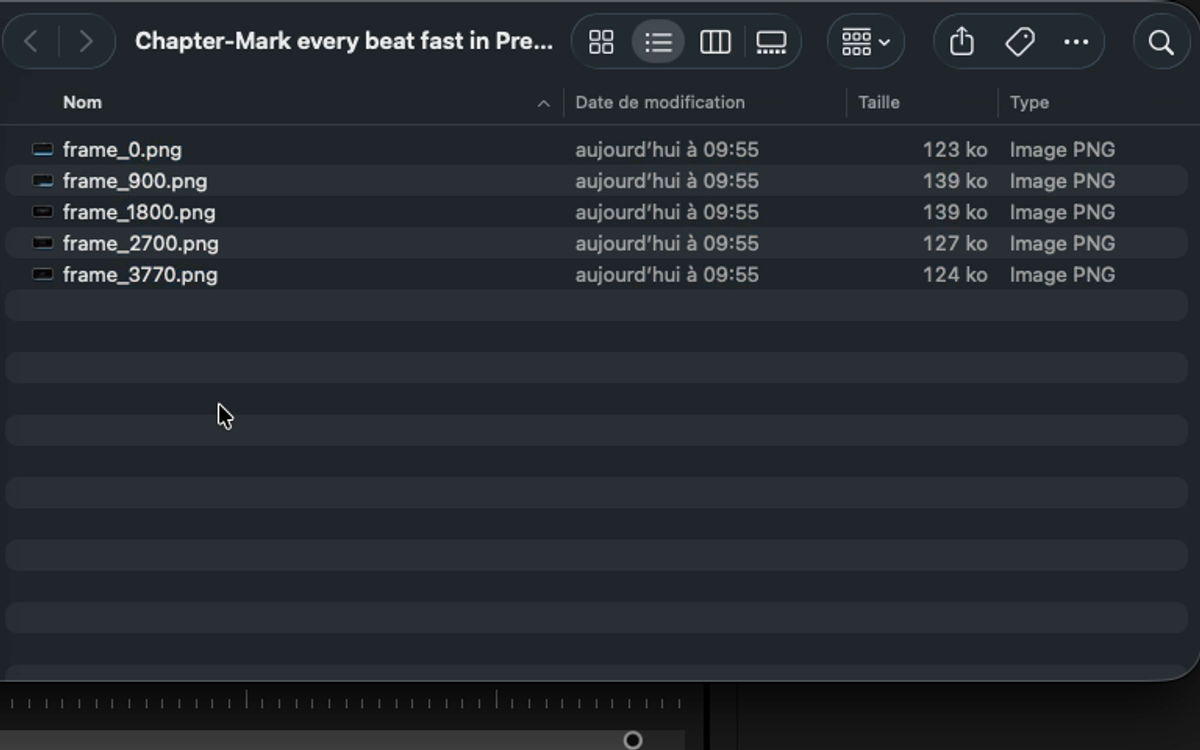Click the frame_900.png file thumbnail icon
This screenshot has width=1200, height=750.
pos(42,181)
